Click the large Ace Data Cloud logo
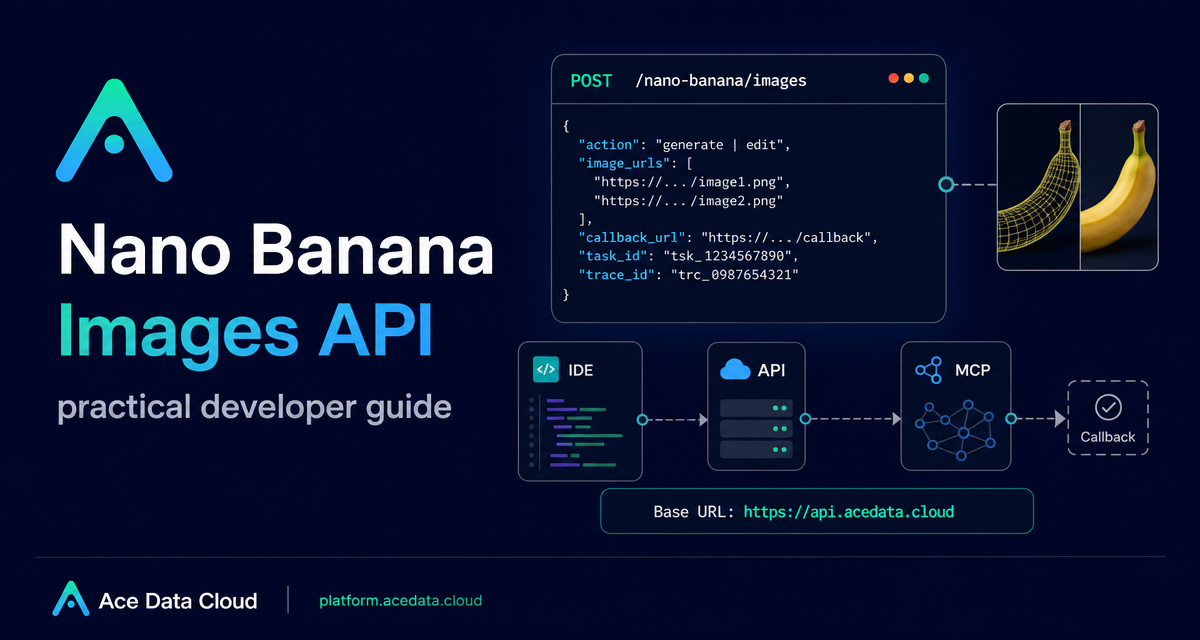The width and height of the screenshot is (1200, 640). 114,129
